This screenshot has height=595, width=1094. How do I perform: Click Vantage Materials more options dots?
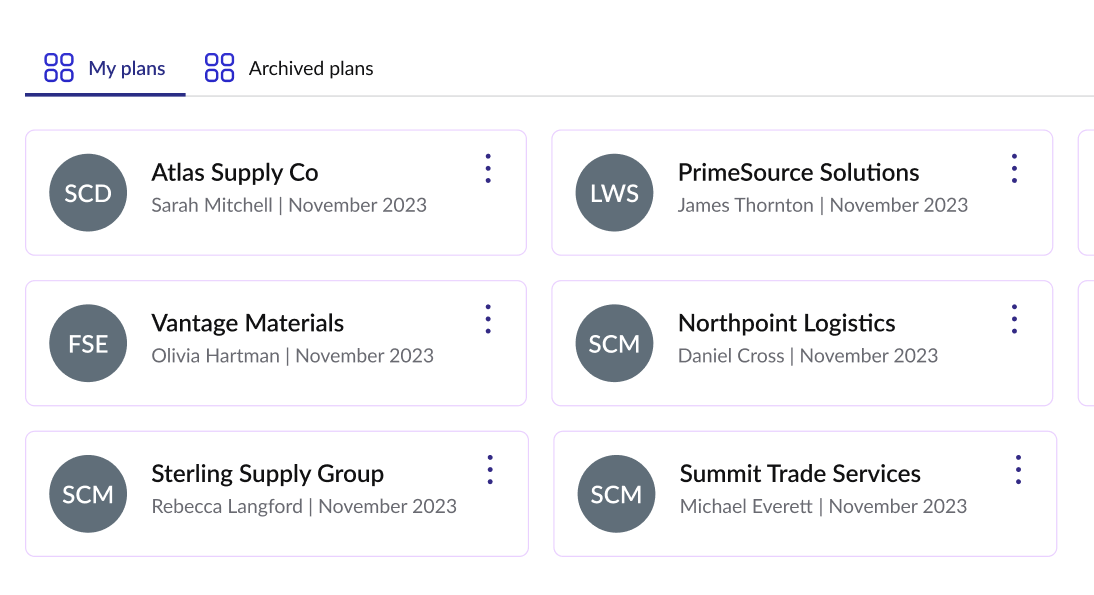click(x=488, y=319)
